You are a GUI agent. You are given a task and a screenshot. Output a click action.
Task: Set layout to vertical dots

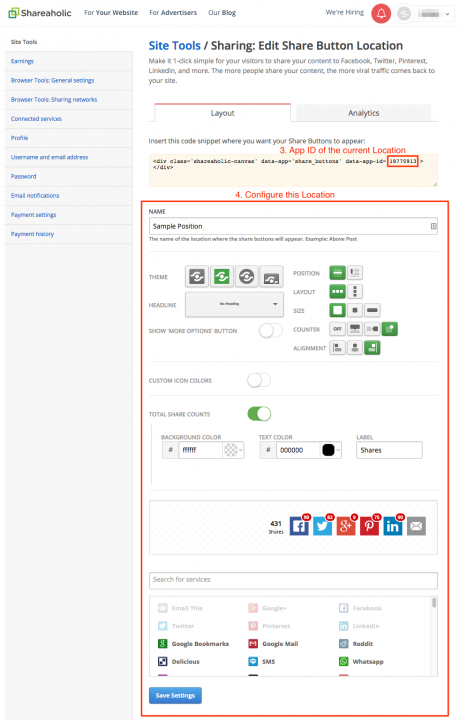click(354, 292)
